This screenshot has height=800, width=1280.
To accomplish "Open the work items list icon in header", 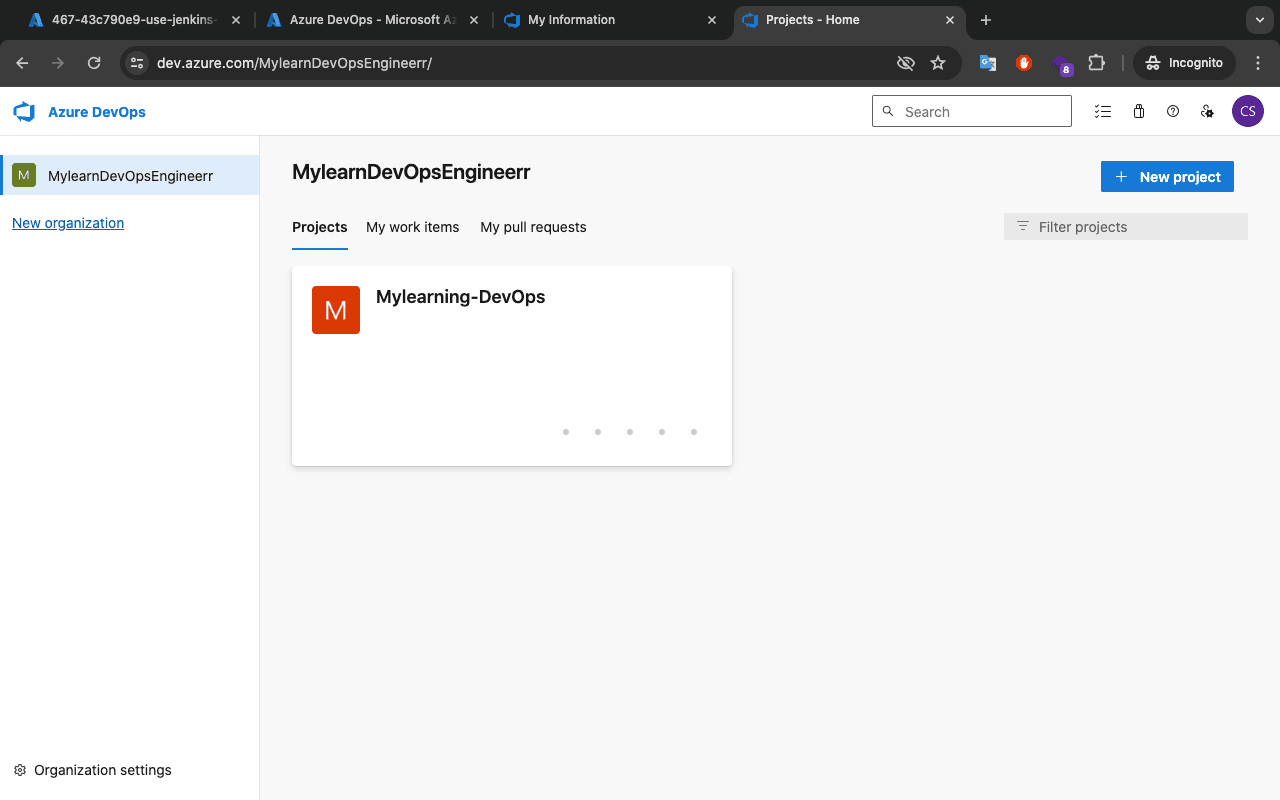I will (x=1103, y=112).
